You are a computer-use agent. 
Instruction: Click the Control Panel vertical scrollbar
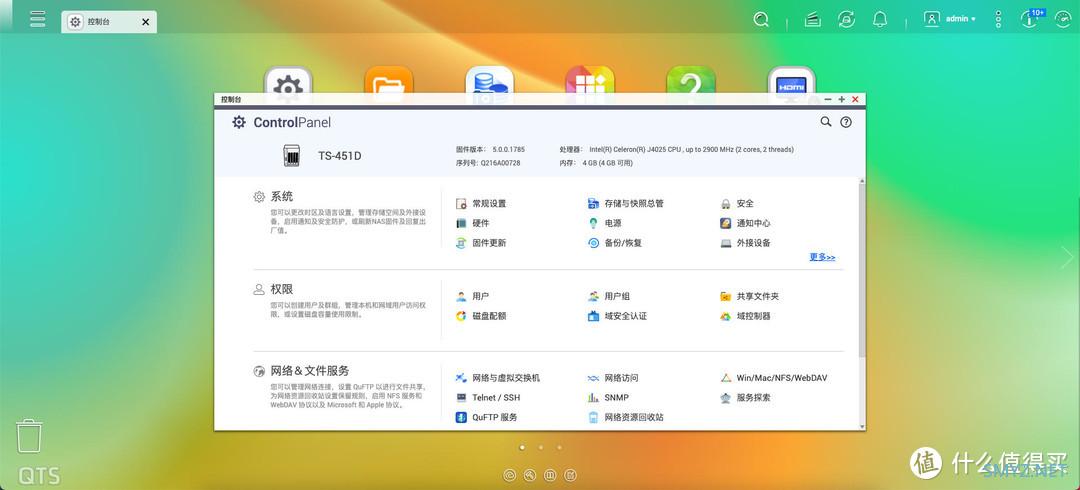pyautogui.click(x=862, y=269)
